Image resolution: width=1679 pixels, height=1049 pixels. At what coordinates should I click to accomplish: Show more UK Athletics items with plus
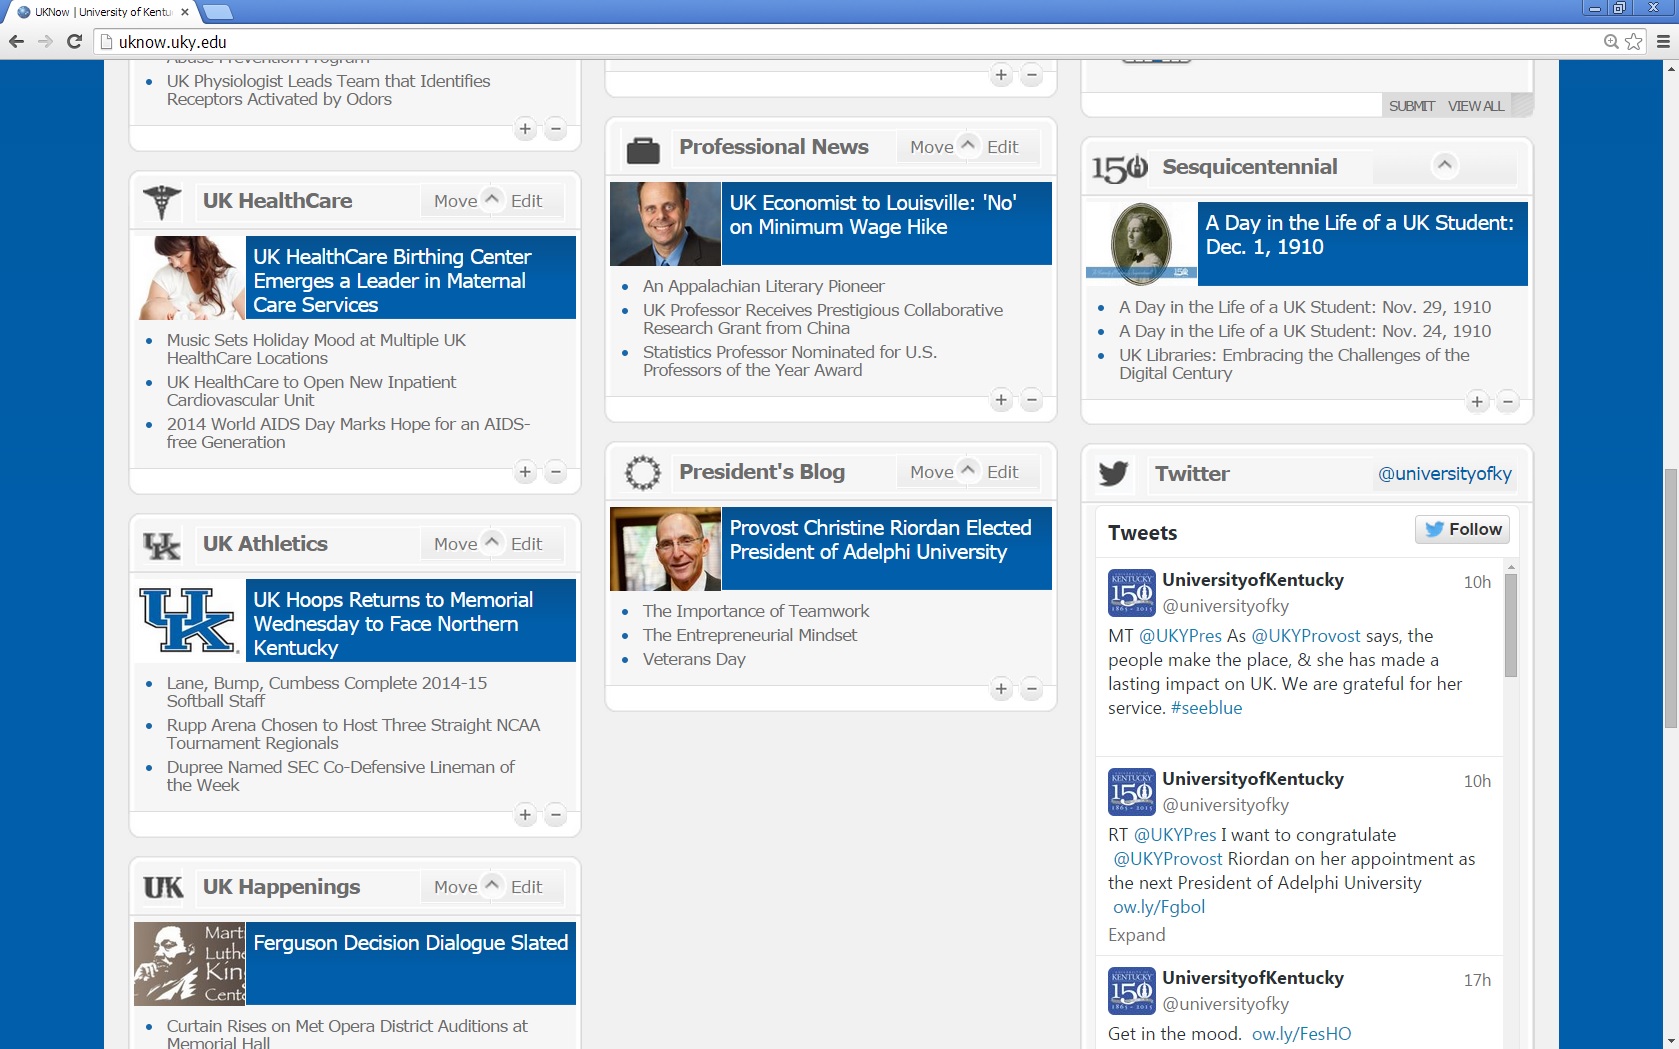coord(525,814)
